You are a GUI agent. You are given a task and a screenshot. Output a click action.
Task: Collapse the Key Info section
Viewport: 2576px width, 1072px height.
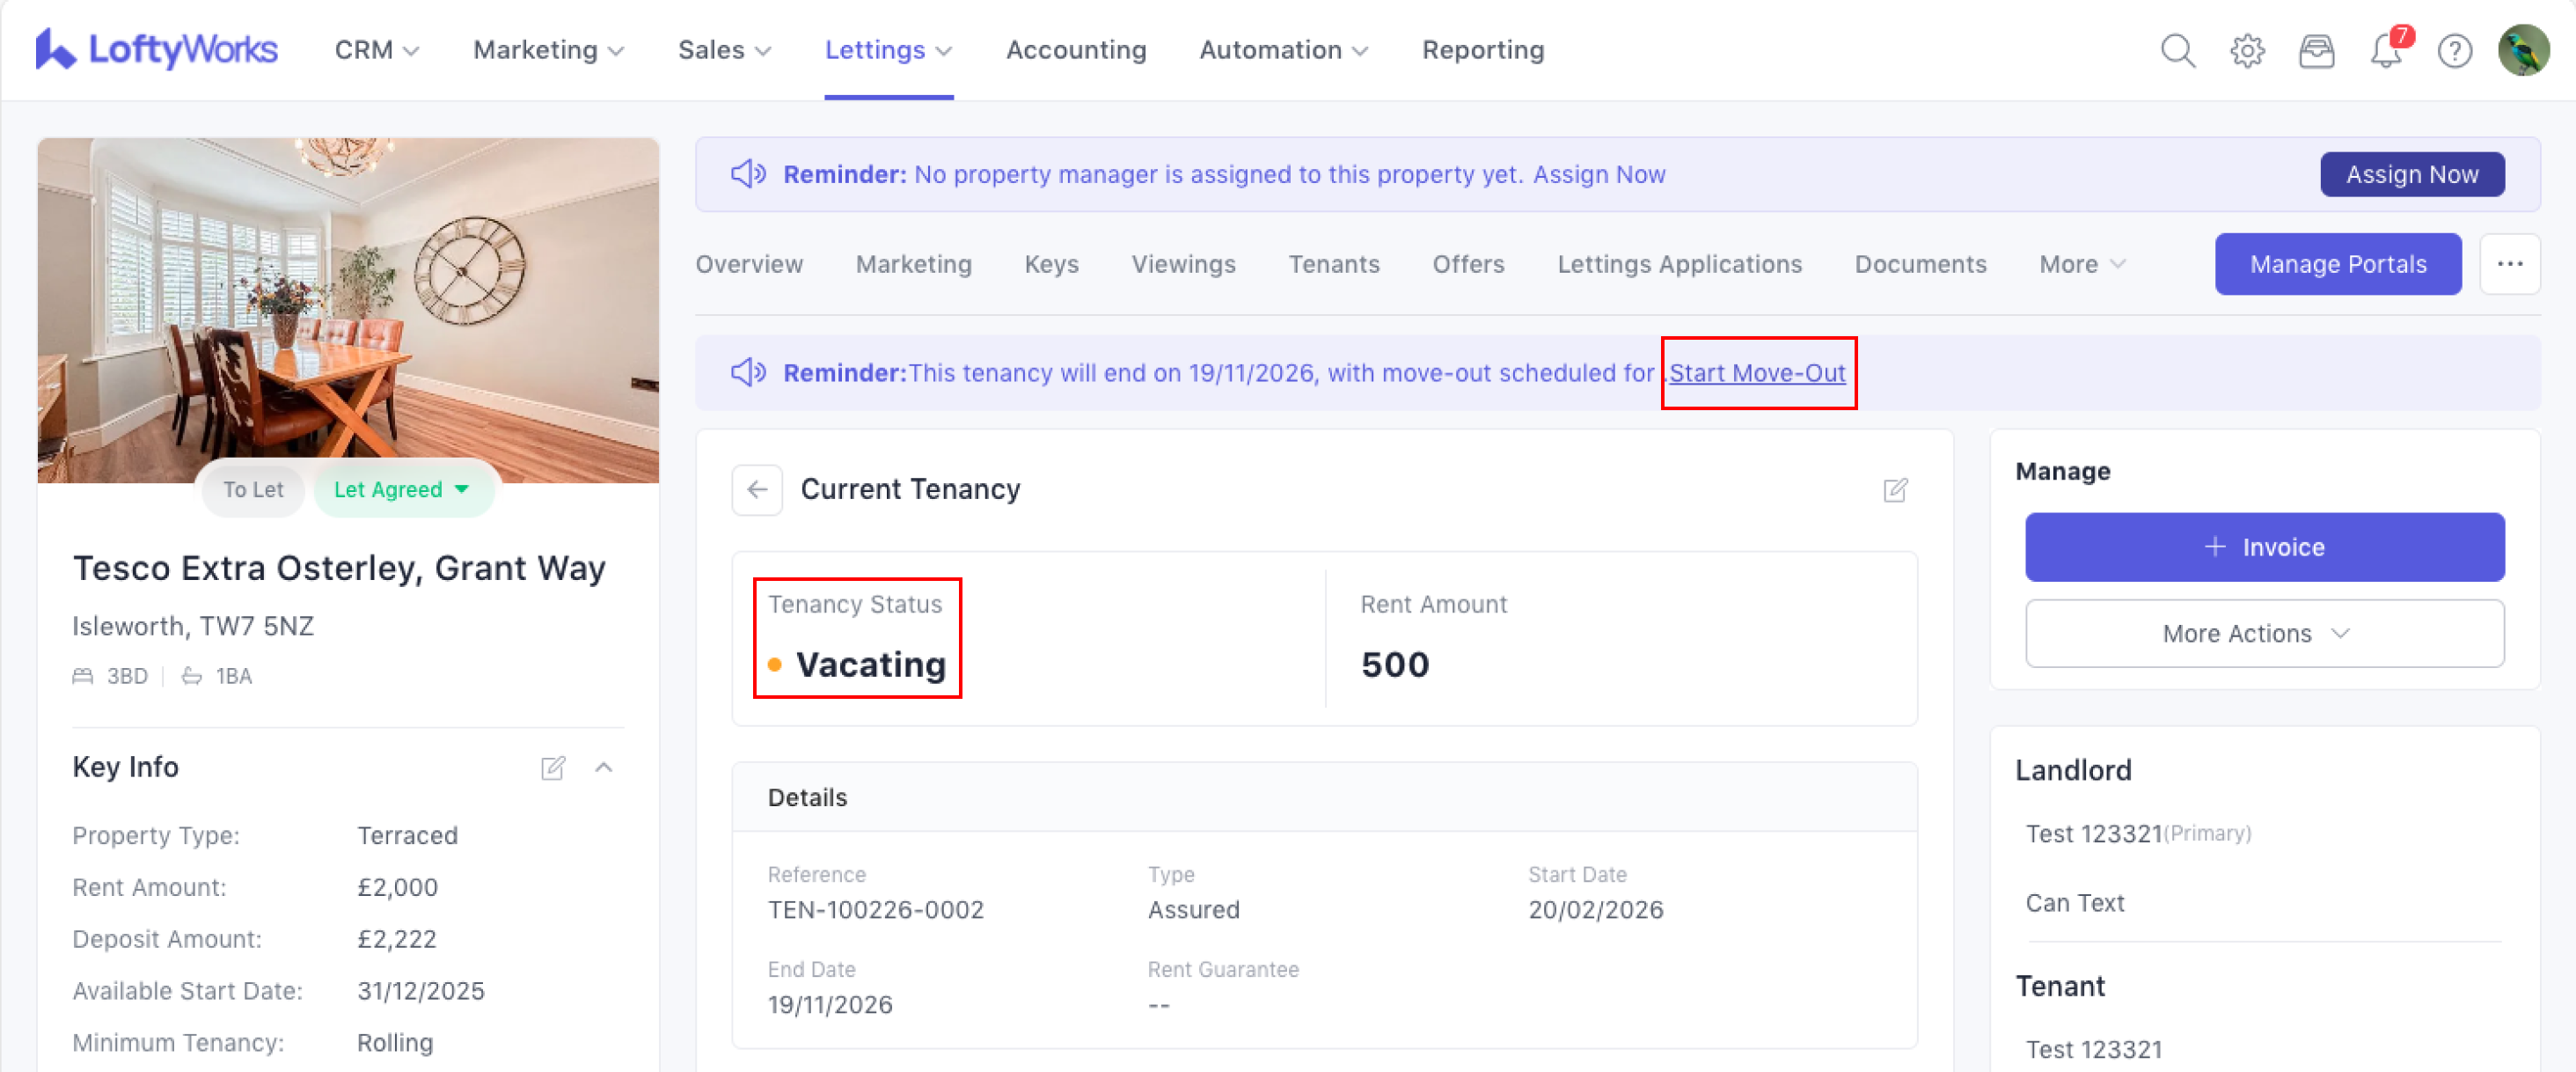pos(604,767)
